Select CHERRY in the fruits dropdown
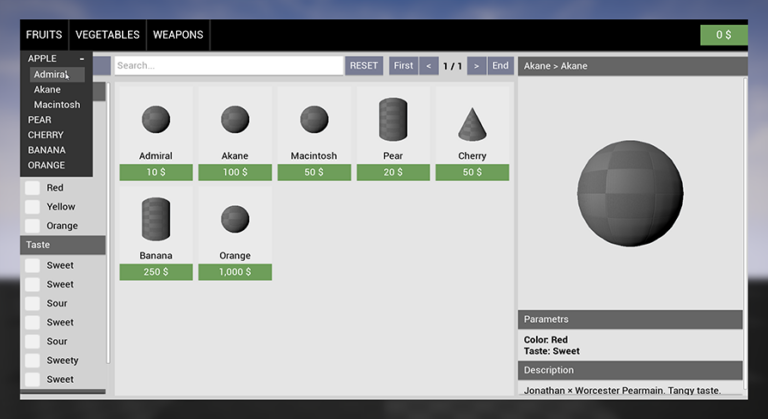Image resolution: width=768 pixels, height=419 pixels. [46, 135]
